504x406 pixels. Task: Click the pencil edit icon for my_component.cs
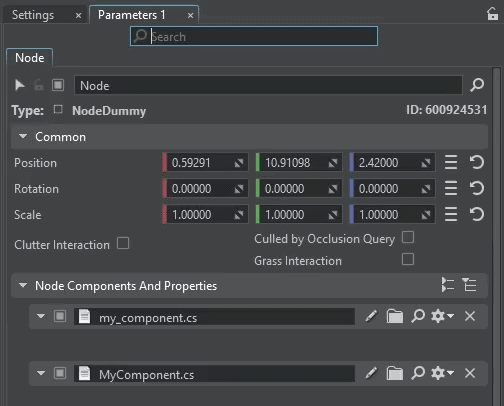[371, 316]
